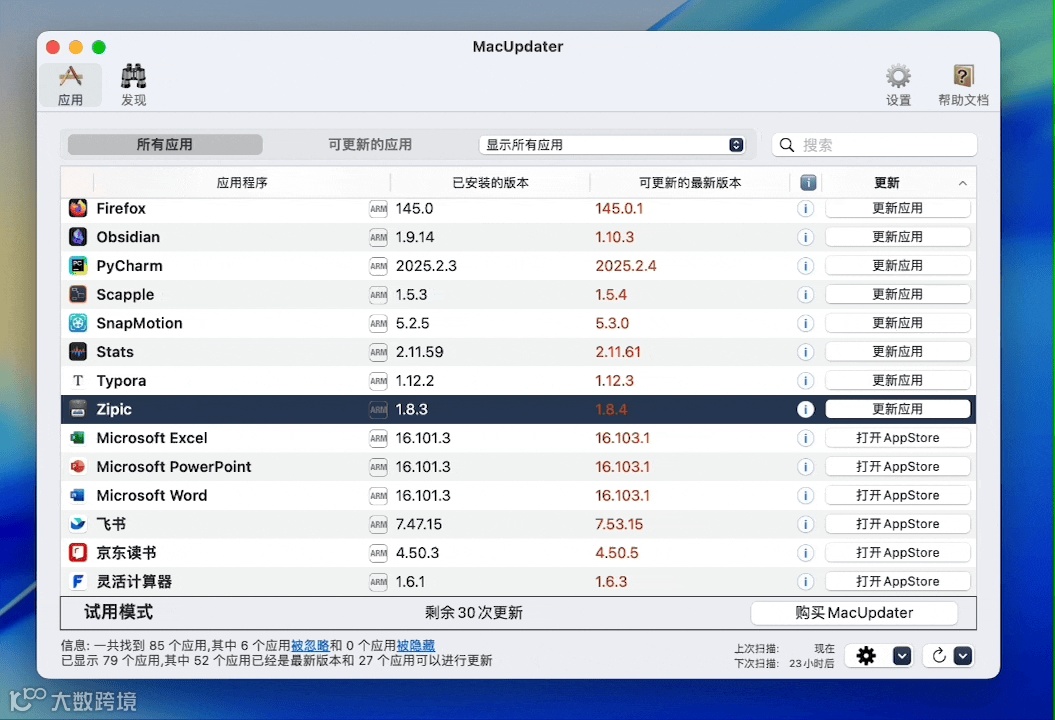Click Stats installed version 2.11.59

[x=420, y=352]
